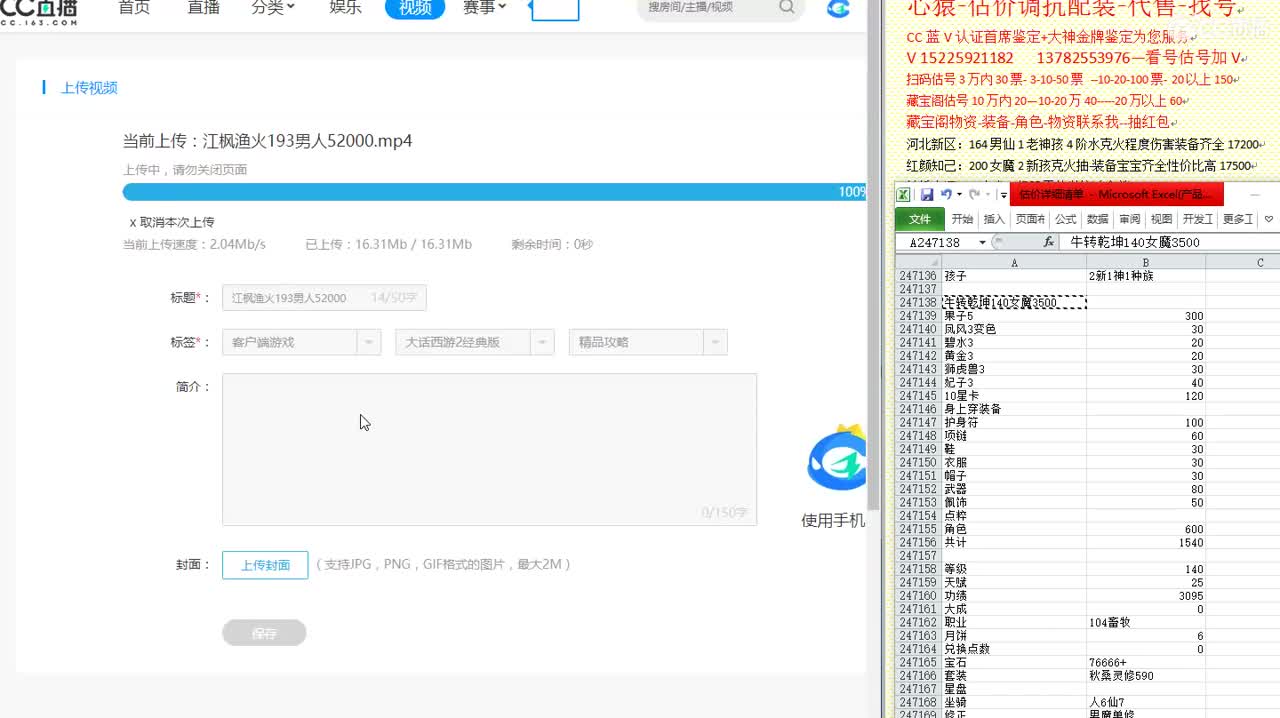Click Excel Save icon in quick access toolbar
The height and width of the screenshot is (718, 1280).
[x=927, y=195]
